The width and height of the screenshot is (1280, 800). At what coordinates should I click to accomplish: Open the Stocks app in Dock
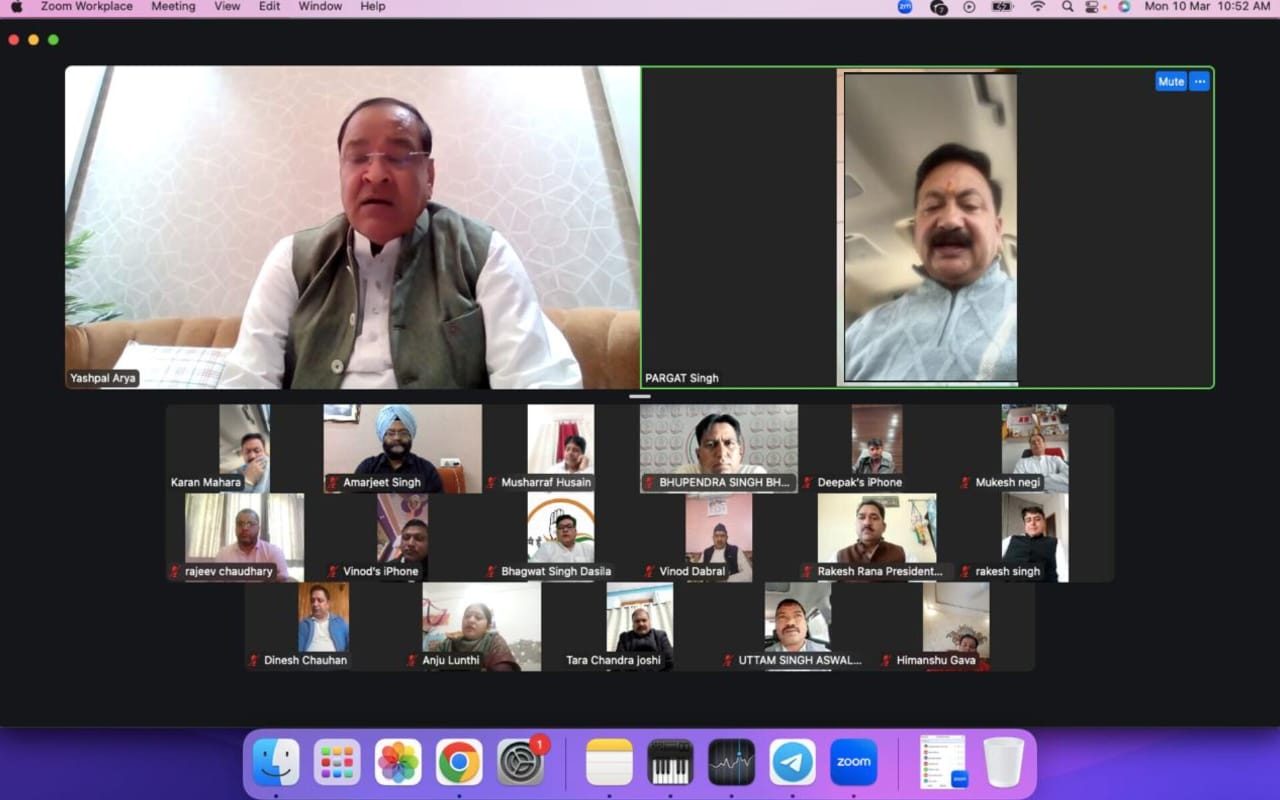pos(731,762)
